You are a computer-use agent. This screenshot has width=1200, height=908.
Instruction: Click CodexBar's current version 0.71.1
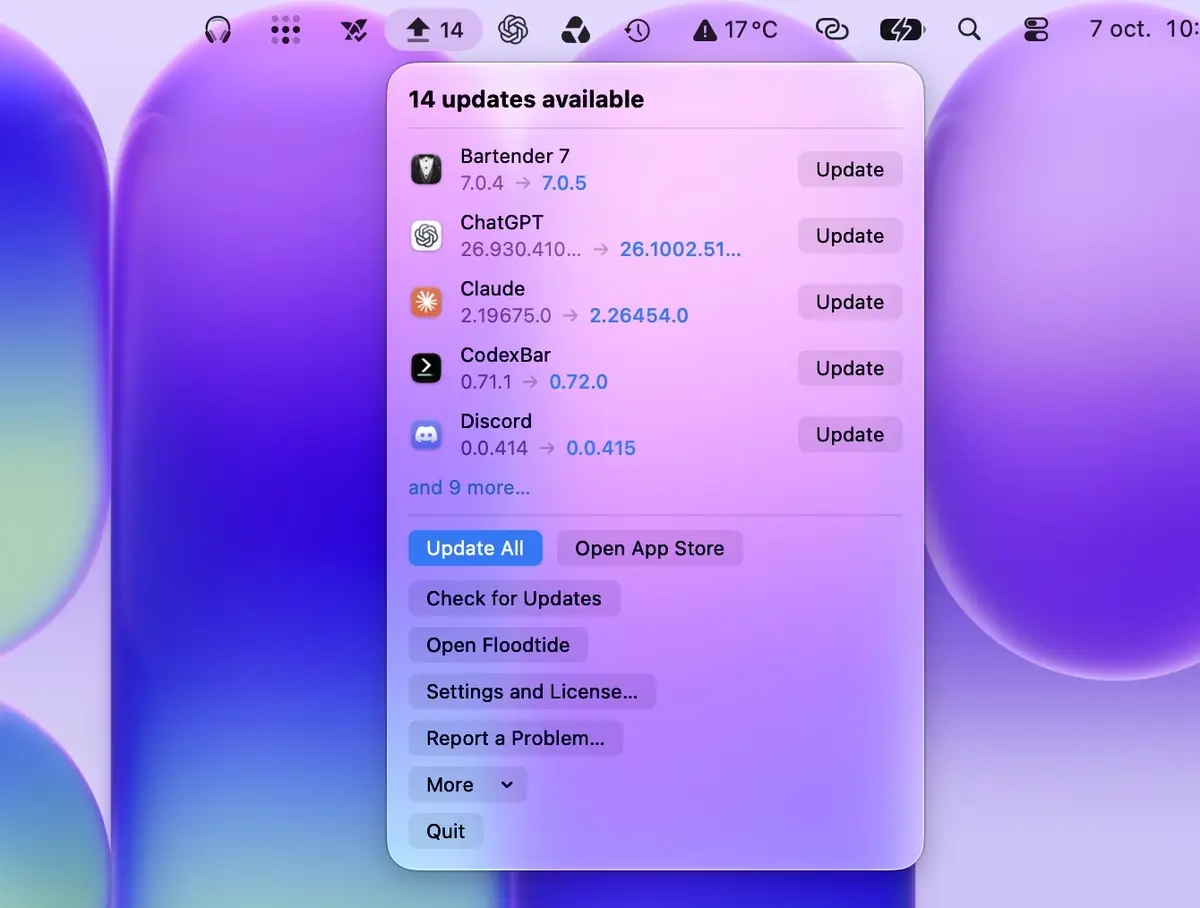point(486,382)
